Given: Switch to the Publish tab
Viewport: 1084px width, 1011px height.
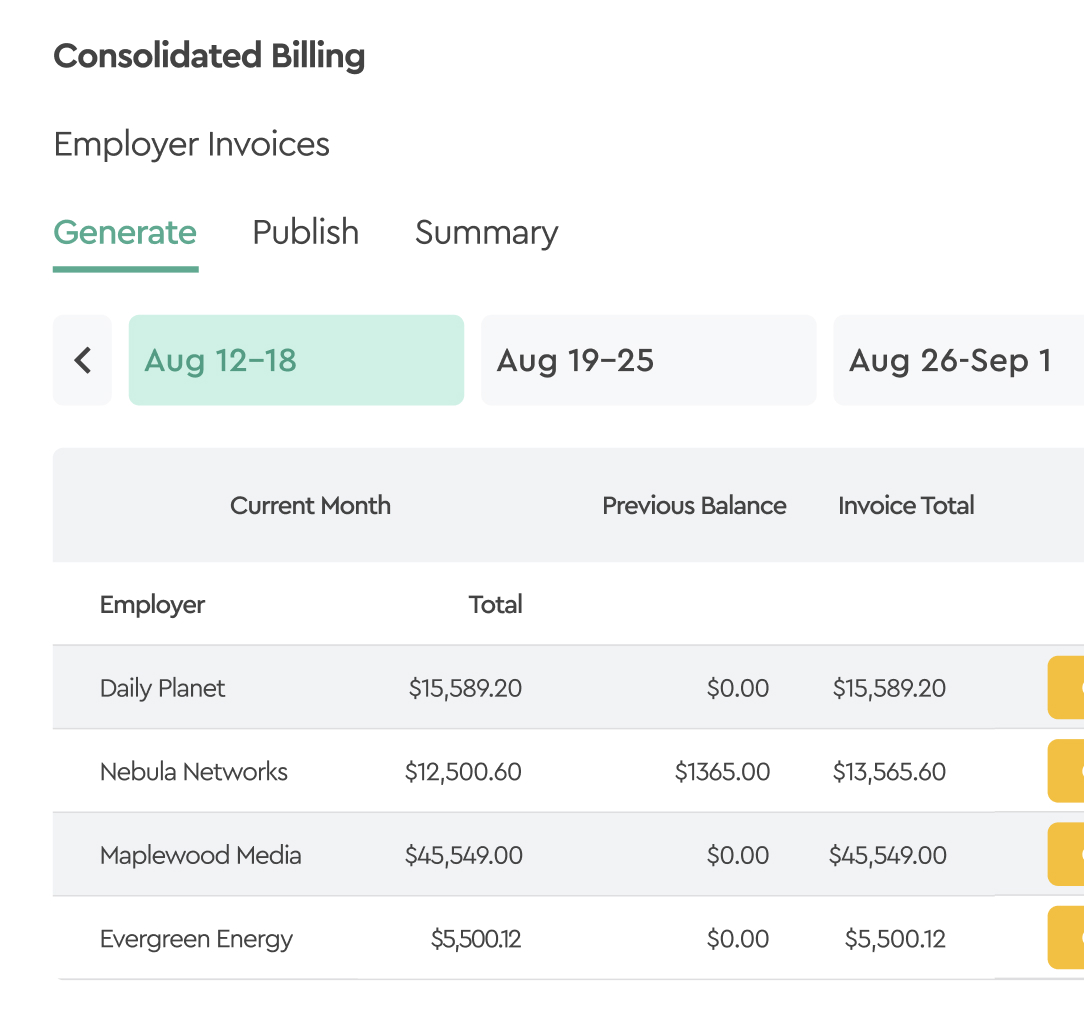Looking at the screenshot, I should pos(305,232).
